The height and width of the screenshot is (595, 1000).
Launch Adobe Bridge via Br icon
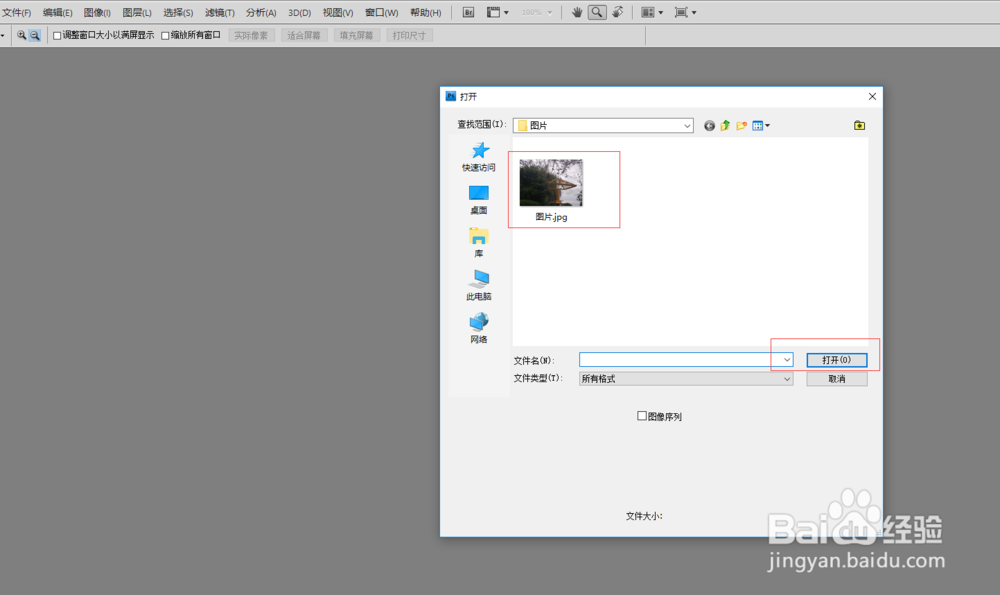[468, 12]
